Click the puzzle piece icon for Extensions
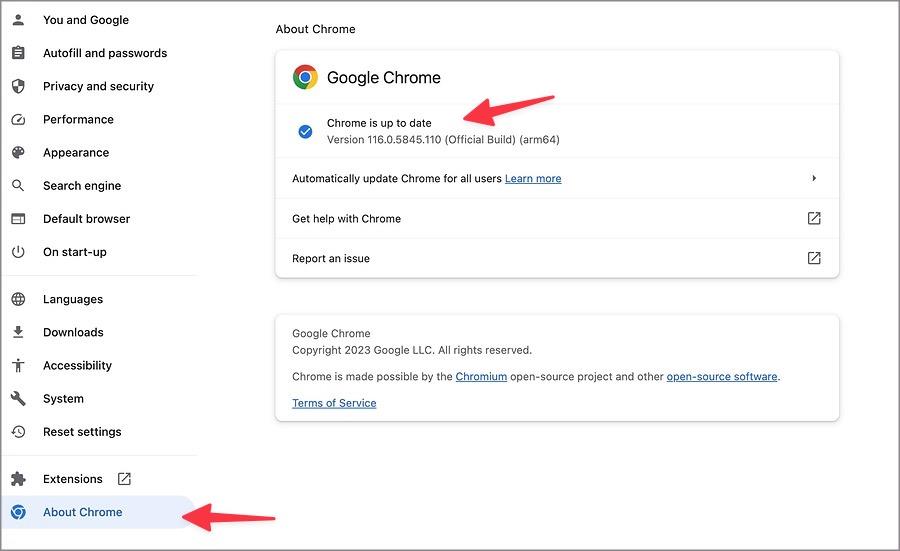 tap(18, 479)
